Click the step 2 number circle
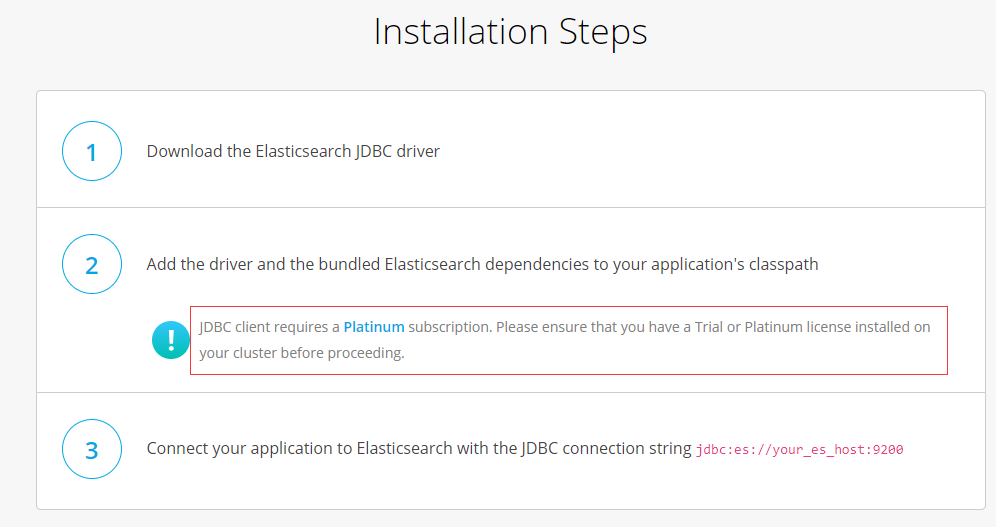Screen dimensions: 996x527 pyautogui.click(x=92, y=265)
